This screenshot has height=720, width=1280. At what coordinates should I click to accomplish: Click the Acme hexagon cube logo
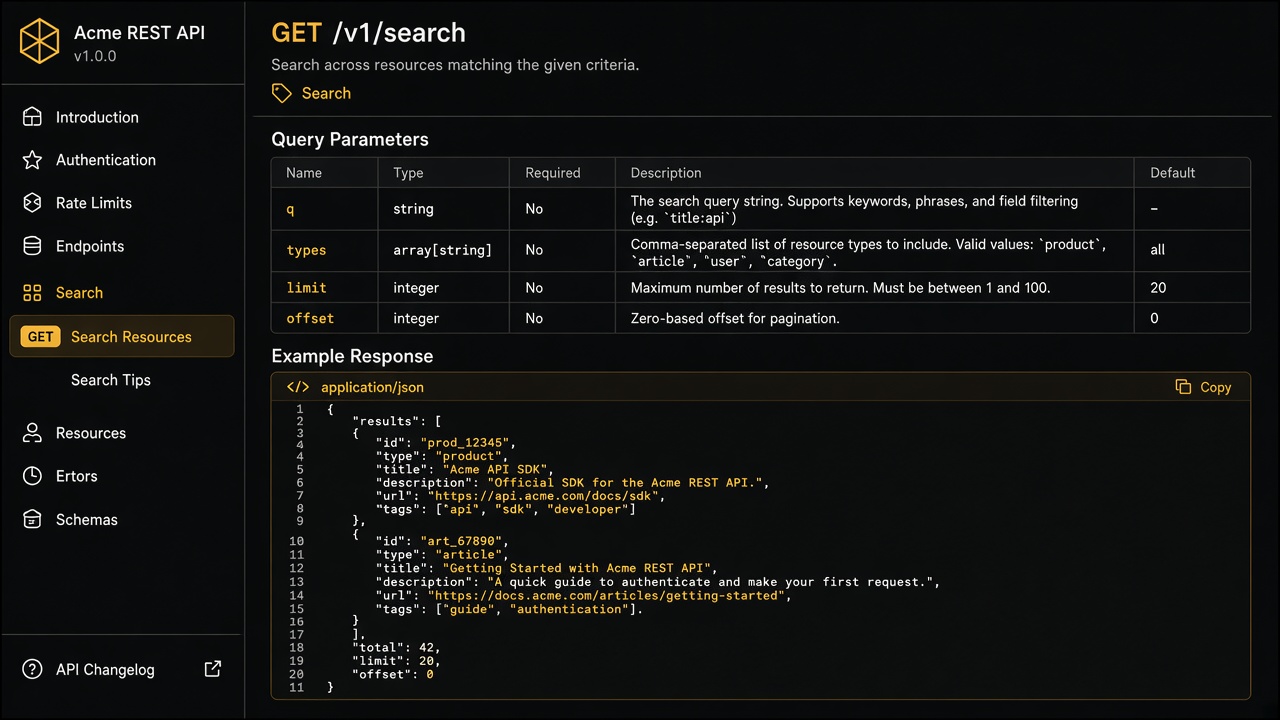pyautogui.click(x=40, y=42)
